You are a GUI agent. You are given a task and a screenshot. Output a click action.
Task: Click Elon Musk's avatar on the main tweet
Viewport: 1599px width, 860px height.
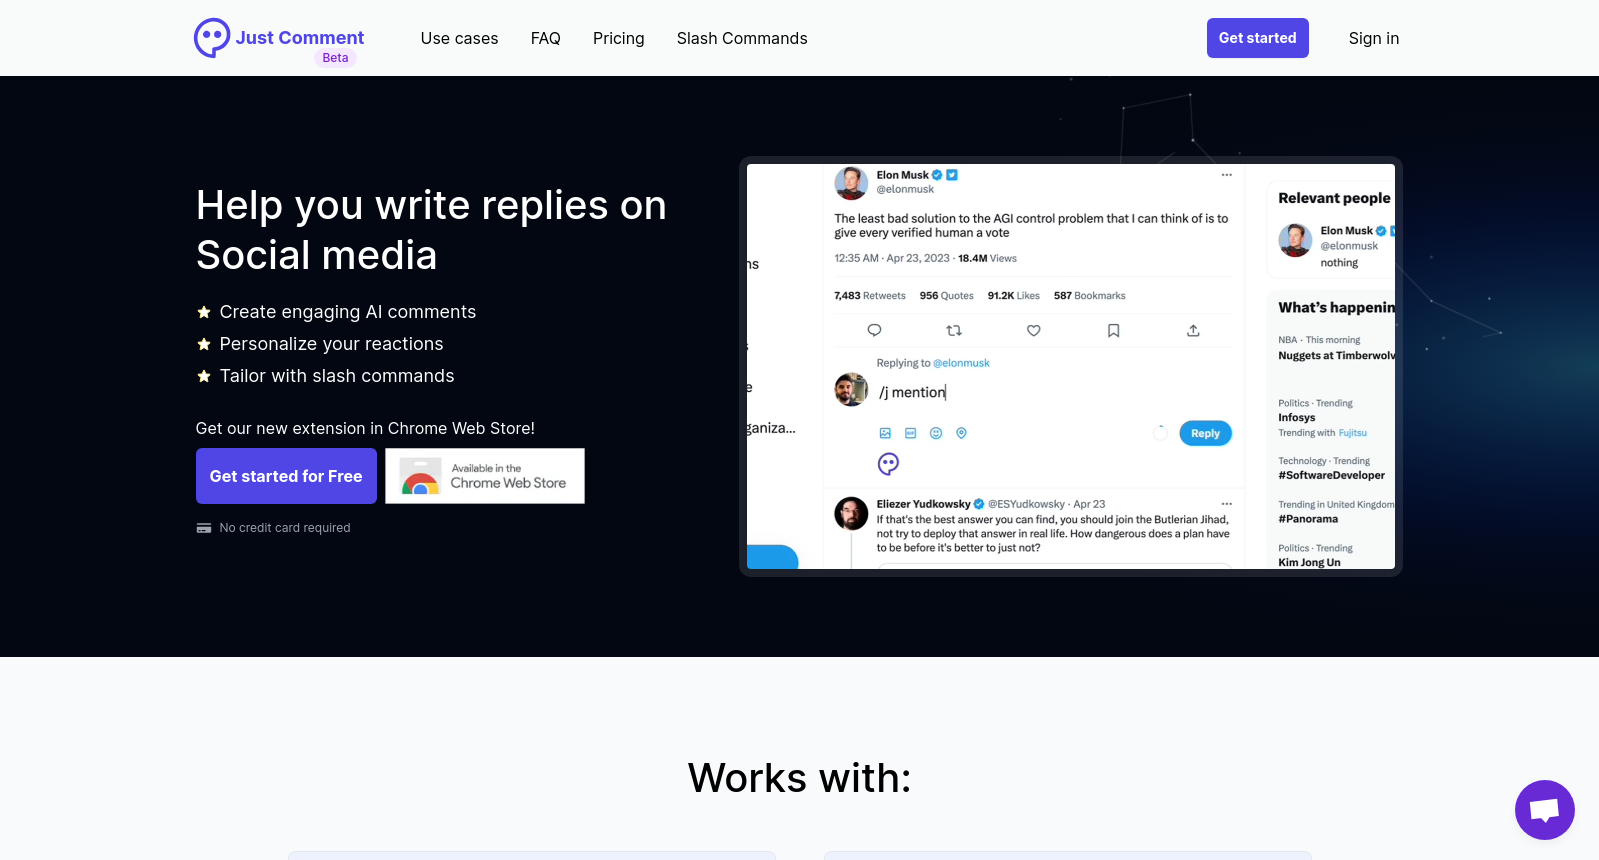(x=851, y=183)
